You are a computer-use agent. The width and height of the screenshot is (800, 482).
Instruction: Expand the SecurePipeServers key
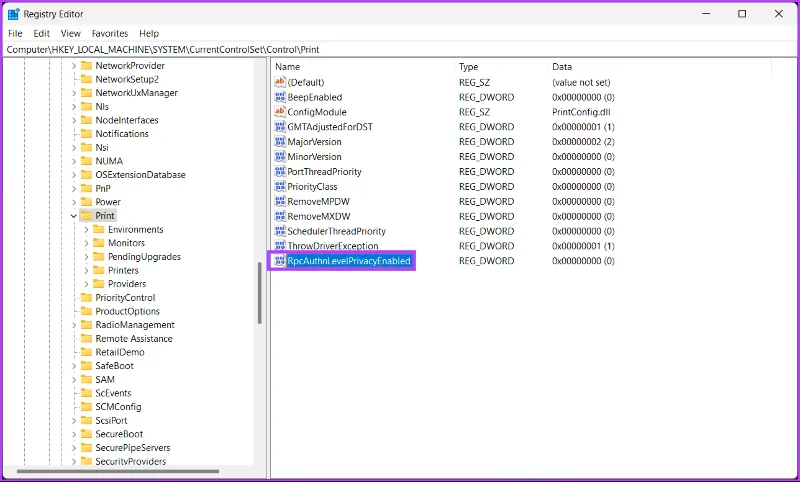click(x=73, y=448)
